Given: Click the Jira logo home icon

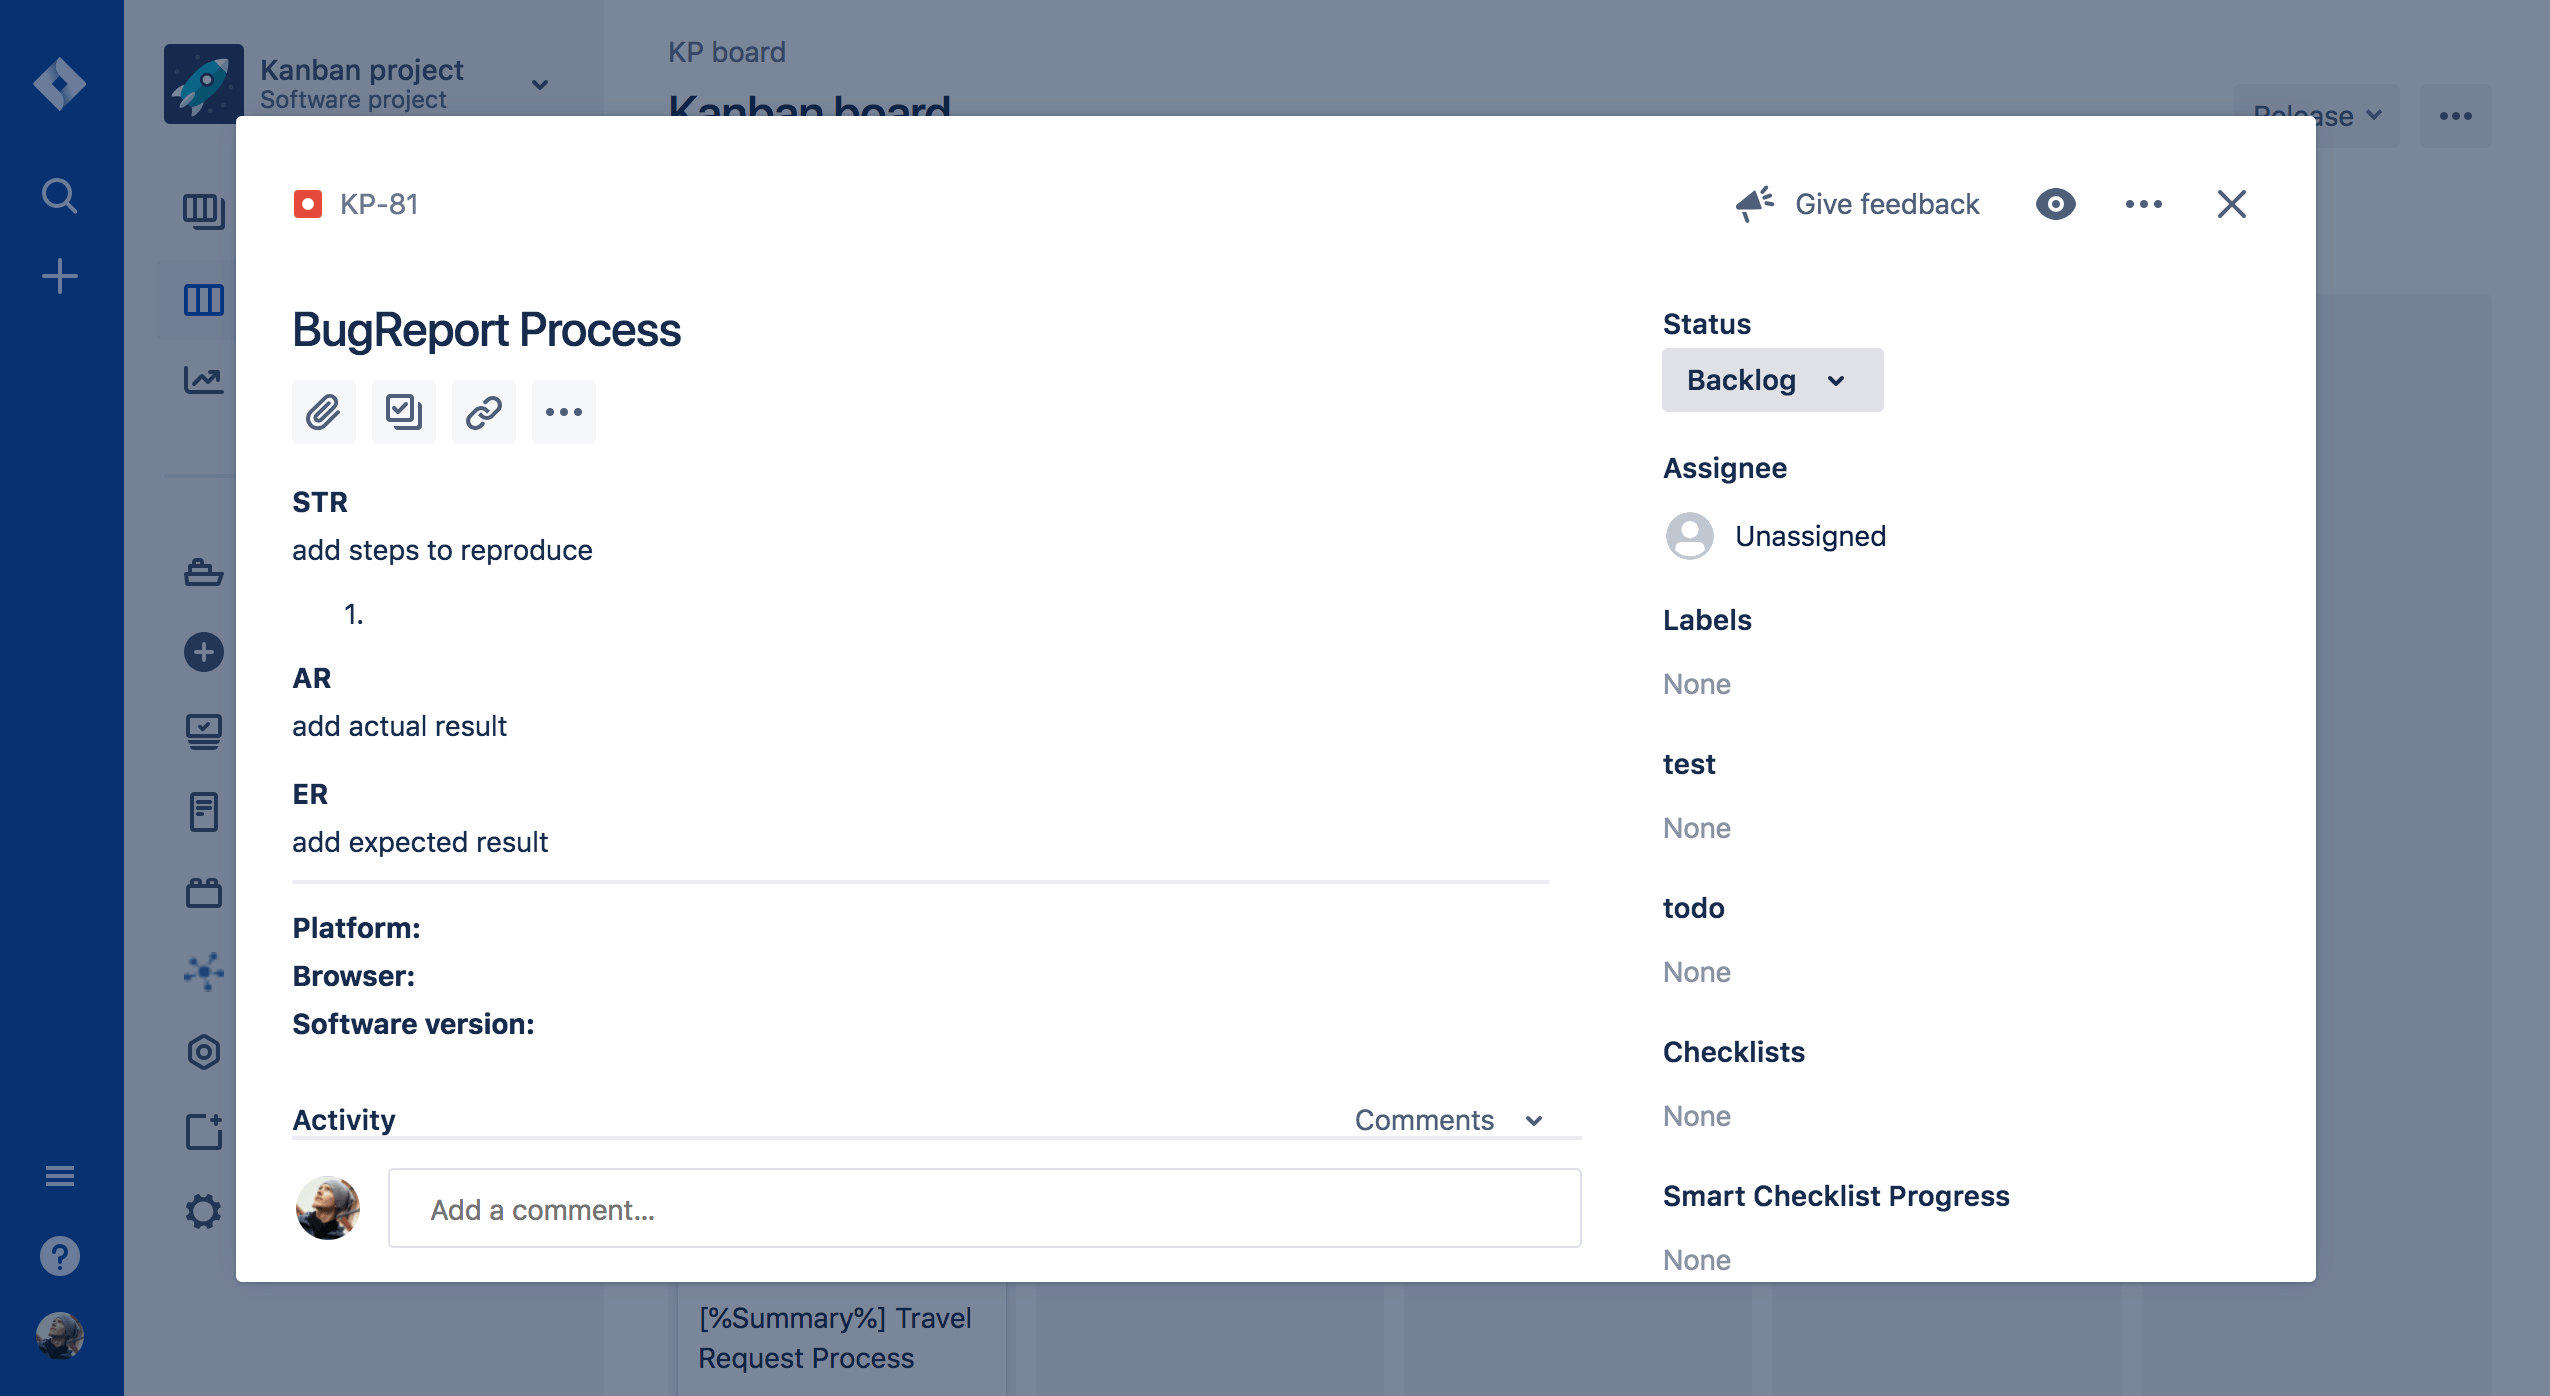Looking at the screenshot, I should [60, 84].
